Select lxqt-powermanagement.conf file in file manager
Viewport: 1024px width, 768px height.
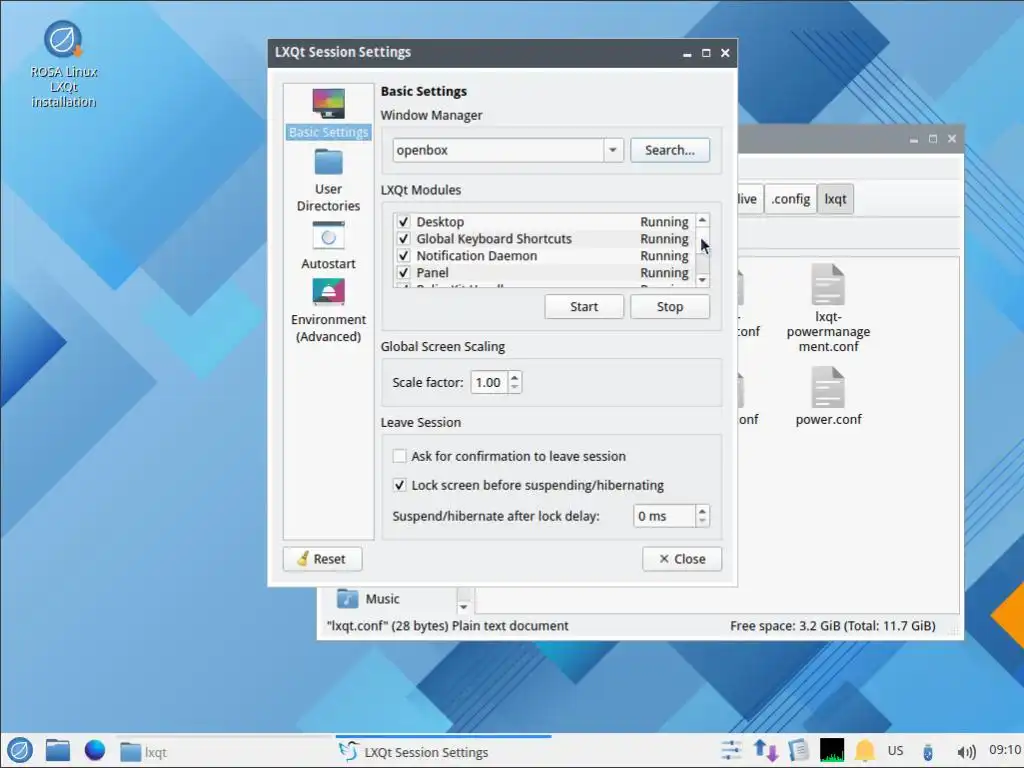coord(828,308)
